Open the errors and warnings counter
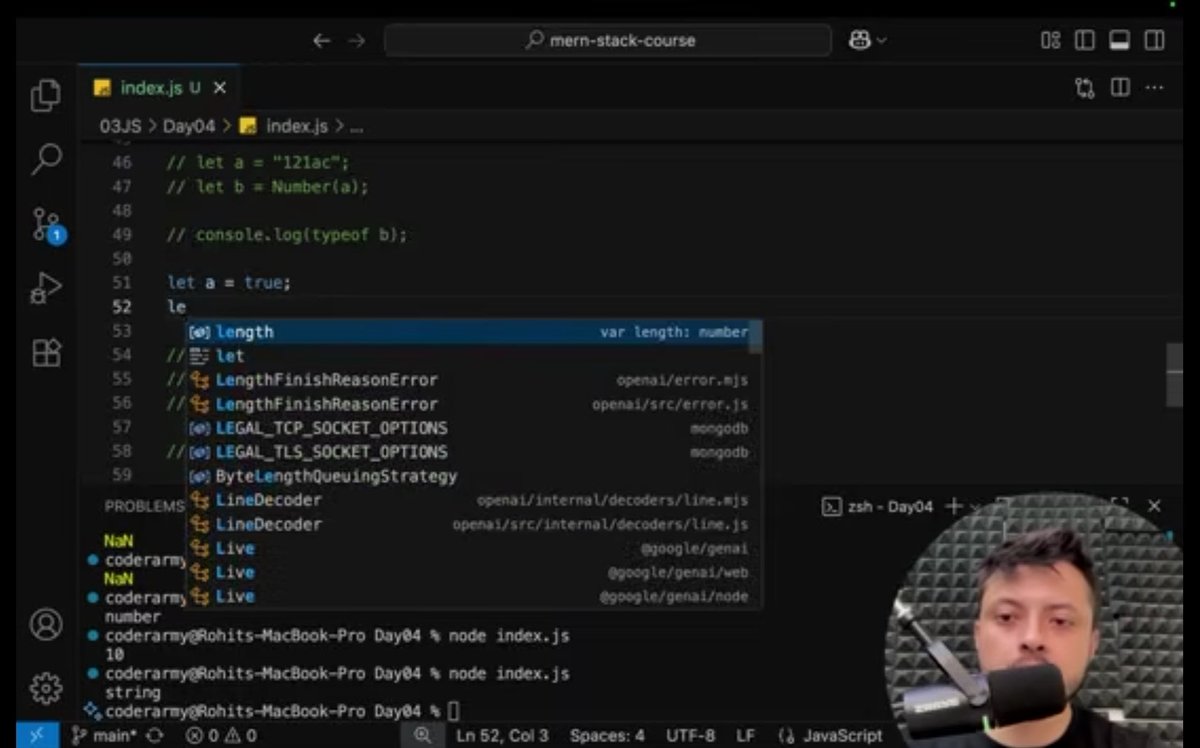1200x748 pixels. coord(220,735)
